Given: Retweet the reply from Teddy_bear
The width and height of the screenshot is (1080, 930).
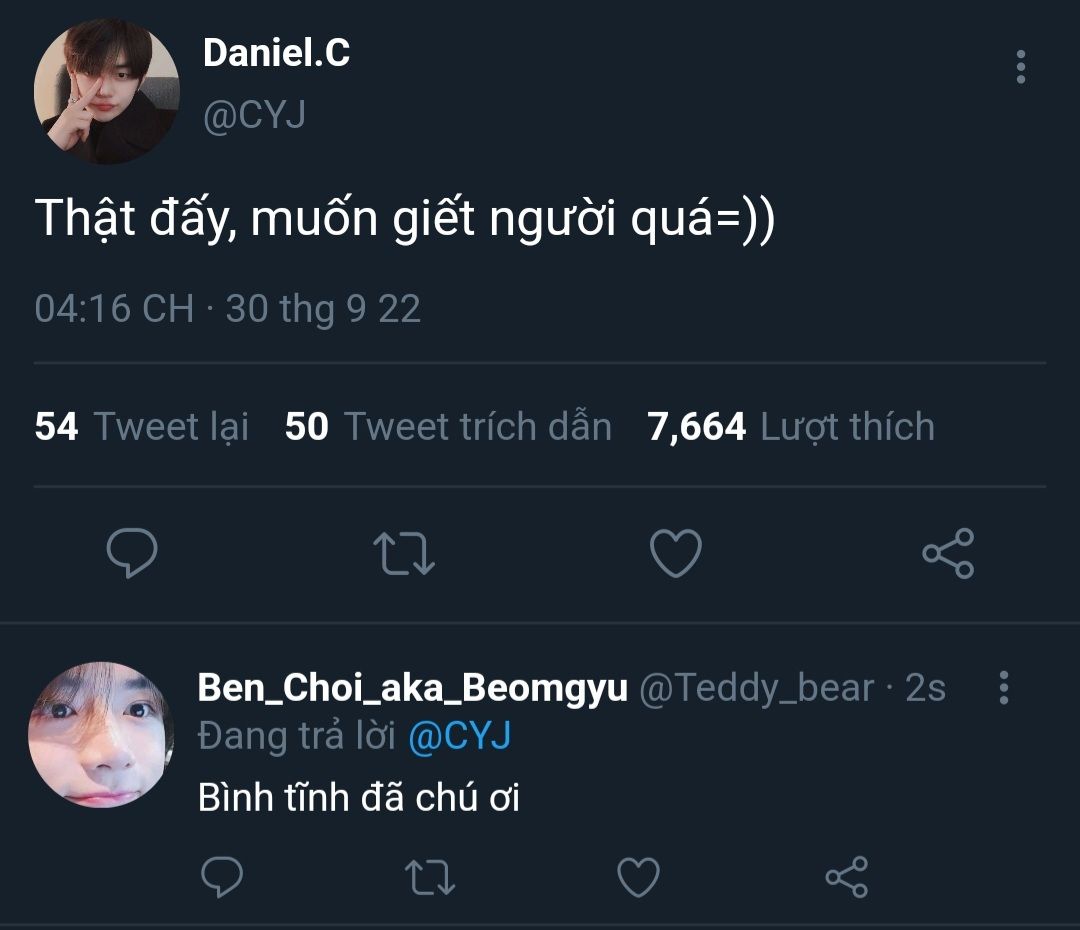Looking at the screenshot, I should (x=430, y=877).
